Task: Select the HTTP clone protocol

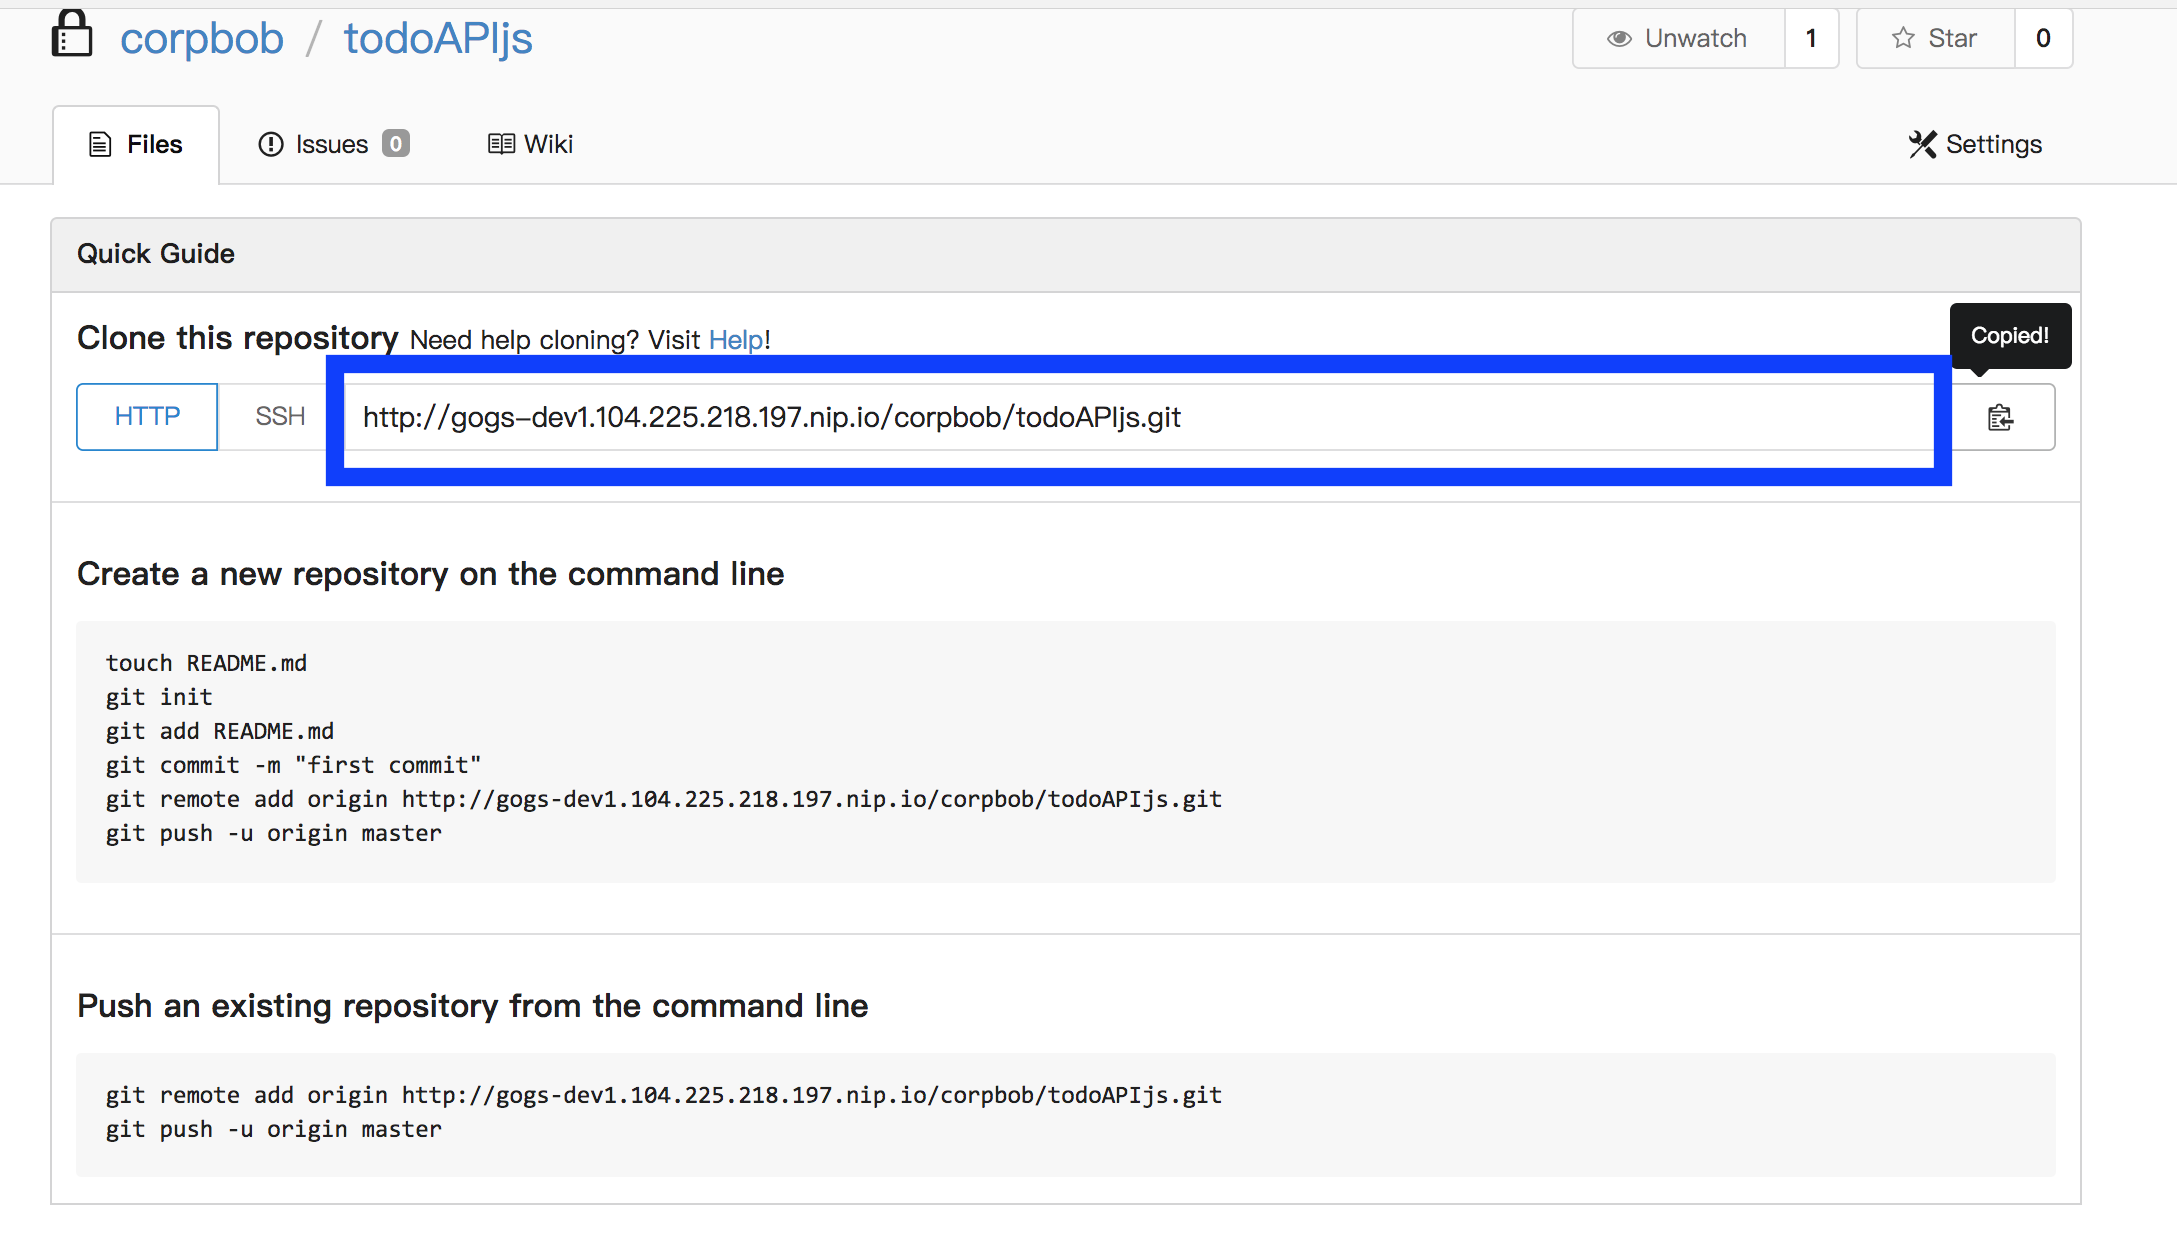Action: click(x=147, y=417)
